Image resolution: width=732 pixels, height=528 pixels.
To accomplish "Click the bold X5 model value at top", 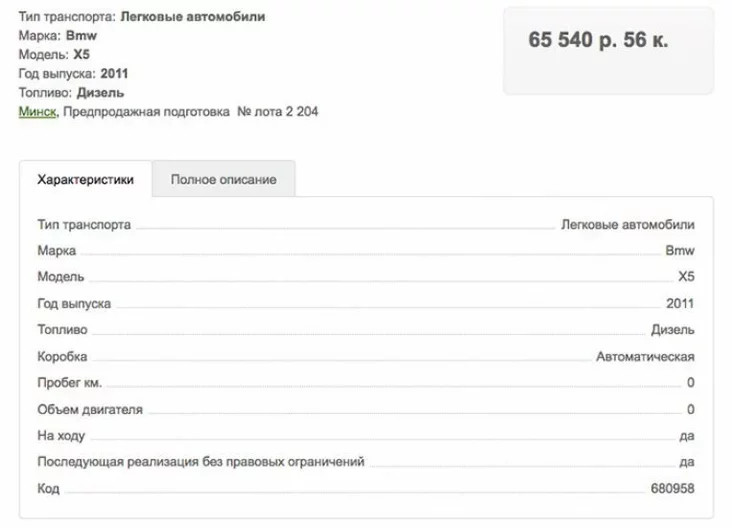I will pyautogui.click(x=81, y=55).
